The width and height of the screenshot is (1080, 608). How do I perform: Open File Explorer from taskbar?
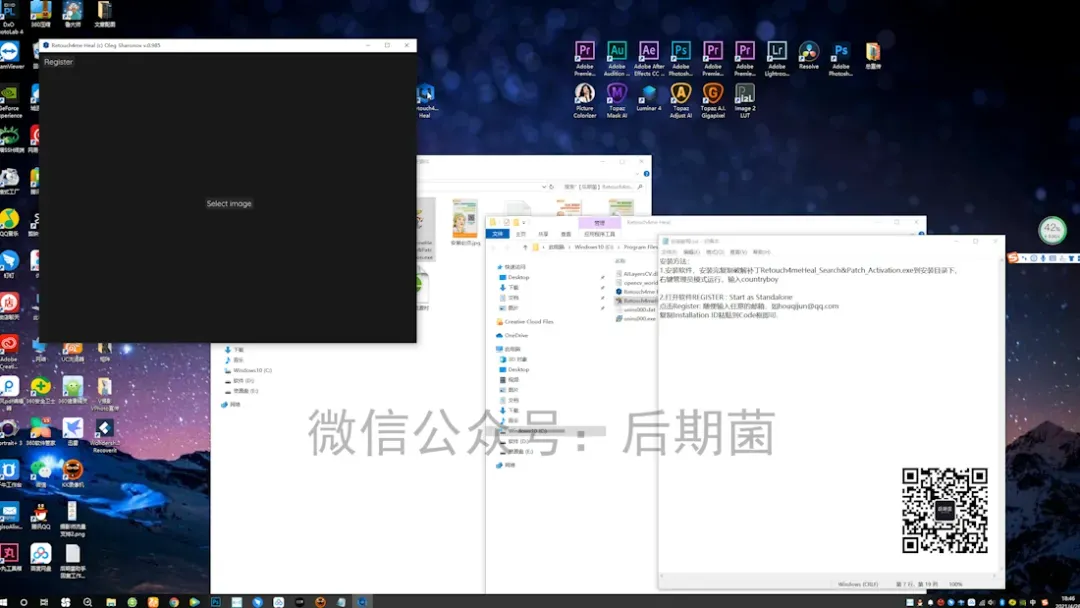tap(111, 602)
